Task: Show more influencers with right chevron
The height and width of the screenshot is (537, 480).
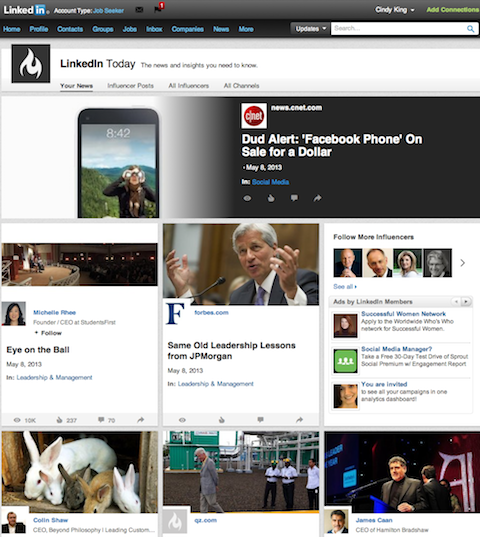Action: 463,263
